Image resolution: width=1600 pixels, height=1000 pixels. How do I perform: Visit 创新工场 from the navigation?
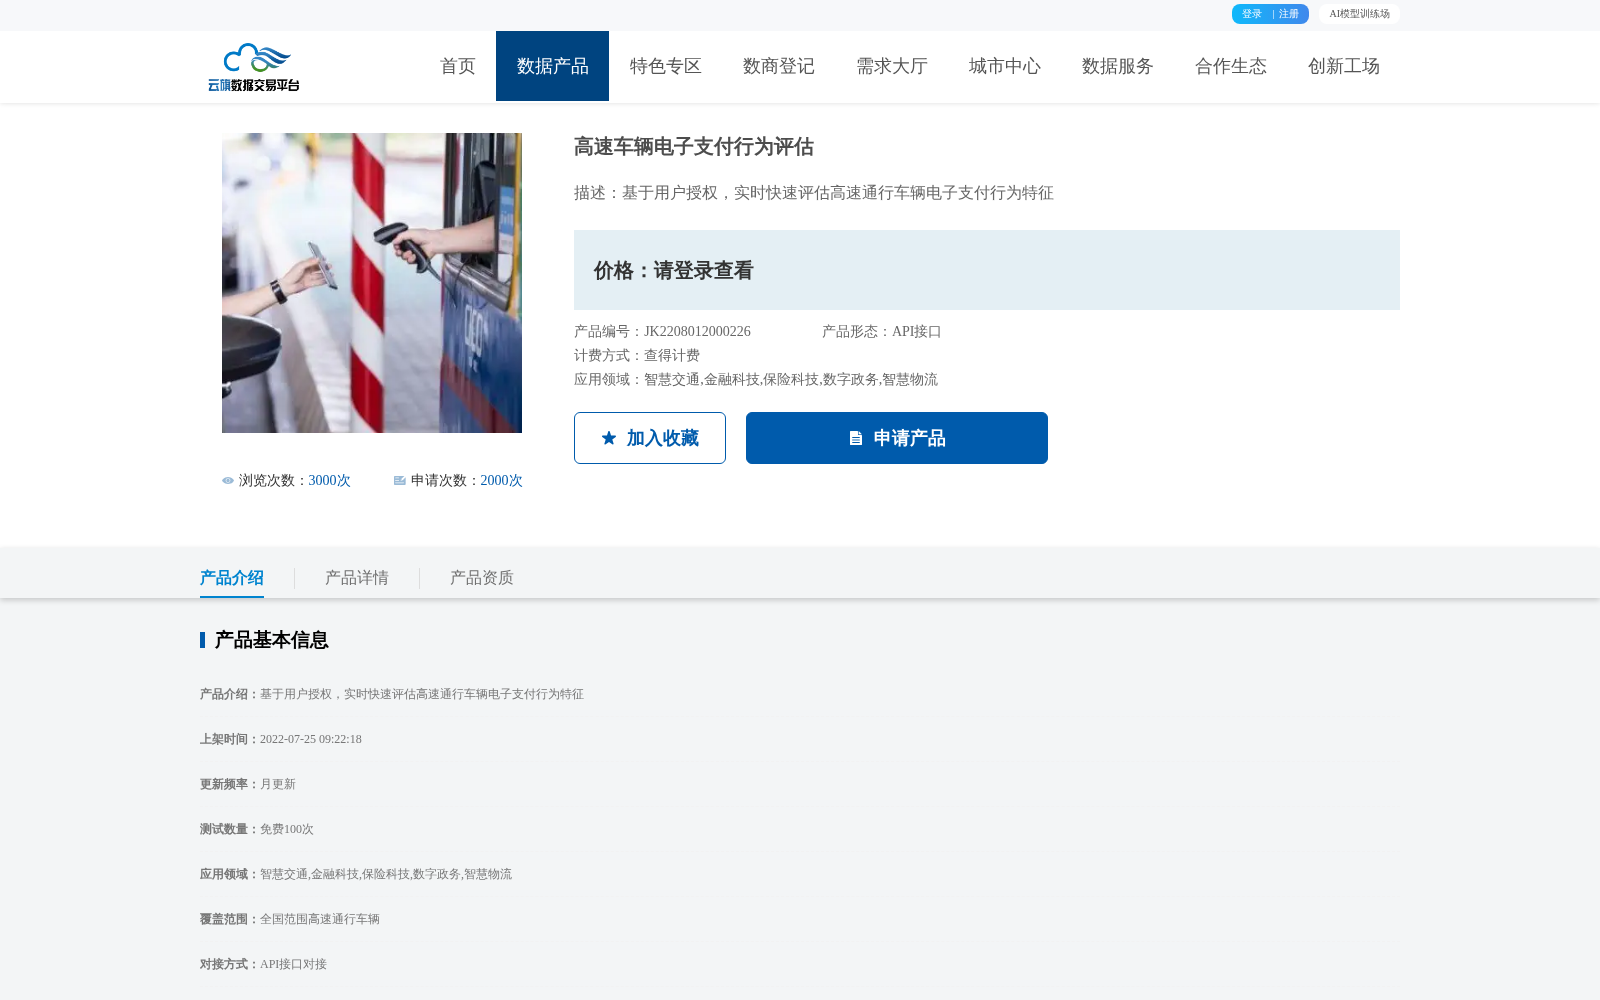pyautogui.click(x=1343, y=66)
